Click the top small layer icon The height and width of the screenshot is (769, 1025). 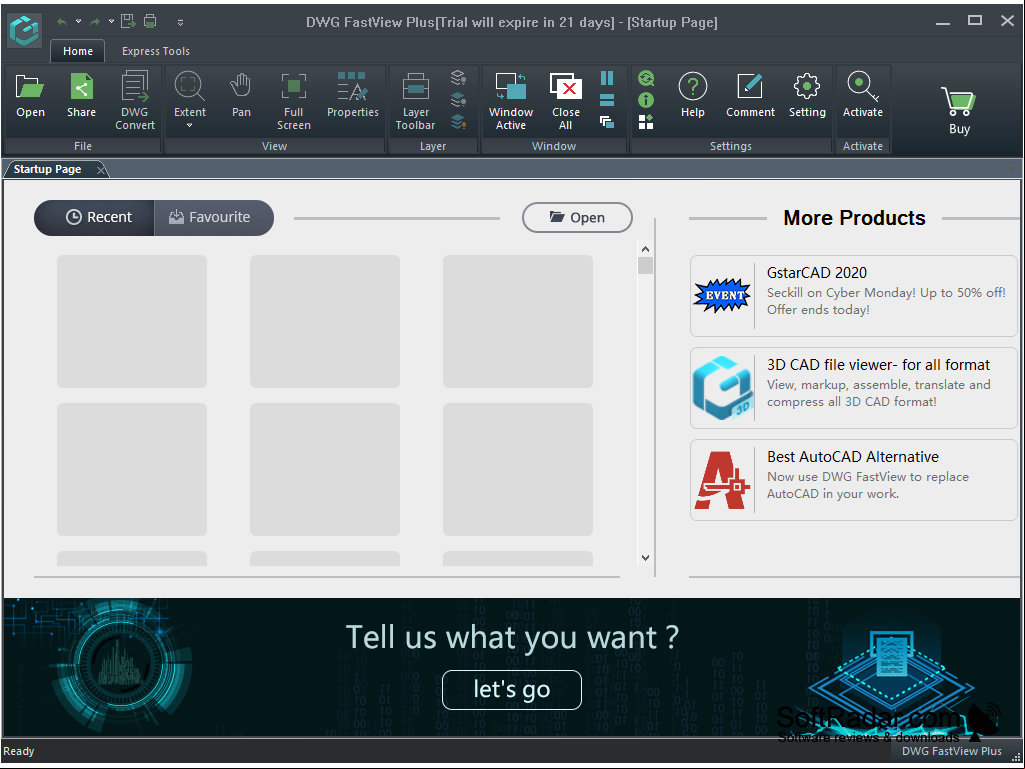pos(458,78)
